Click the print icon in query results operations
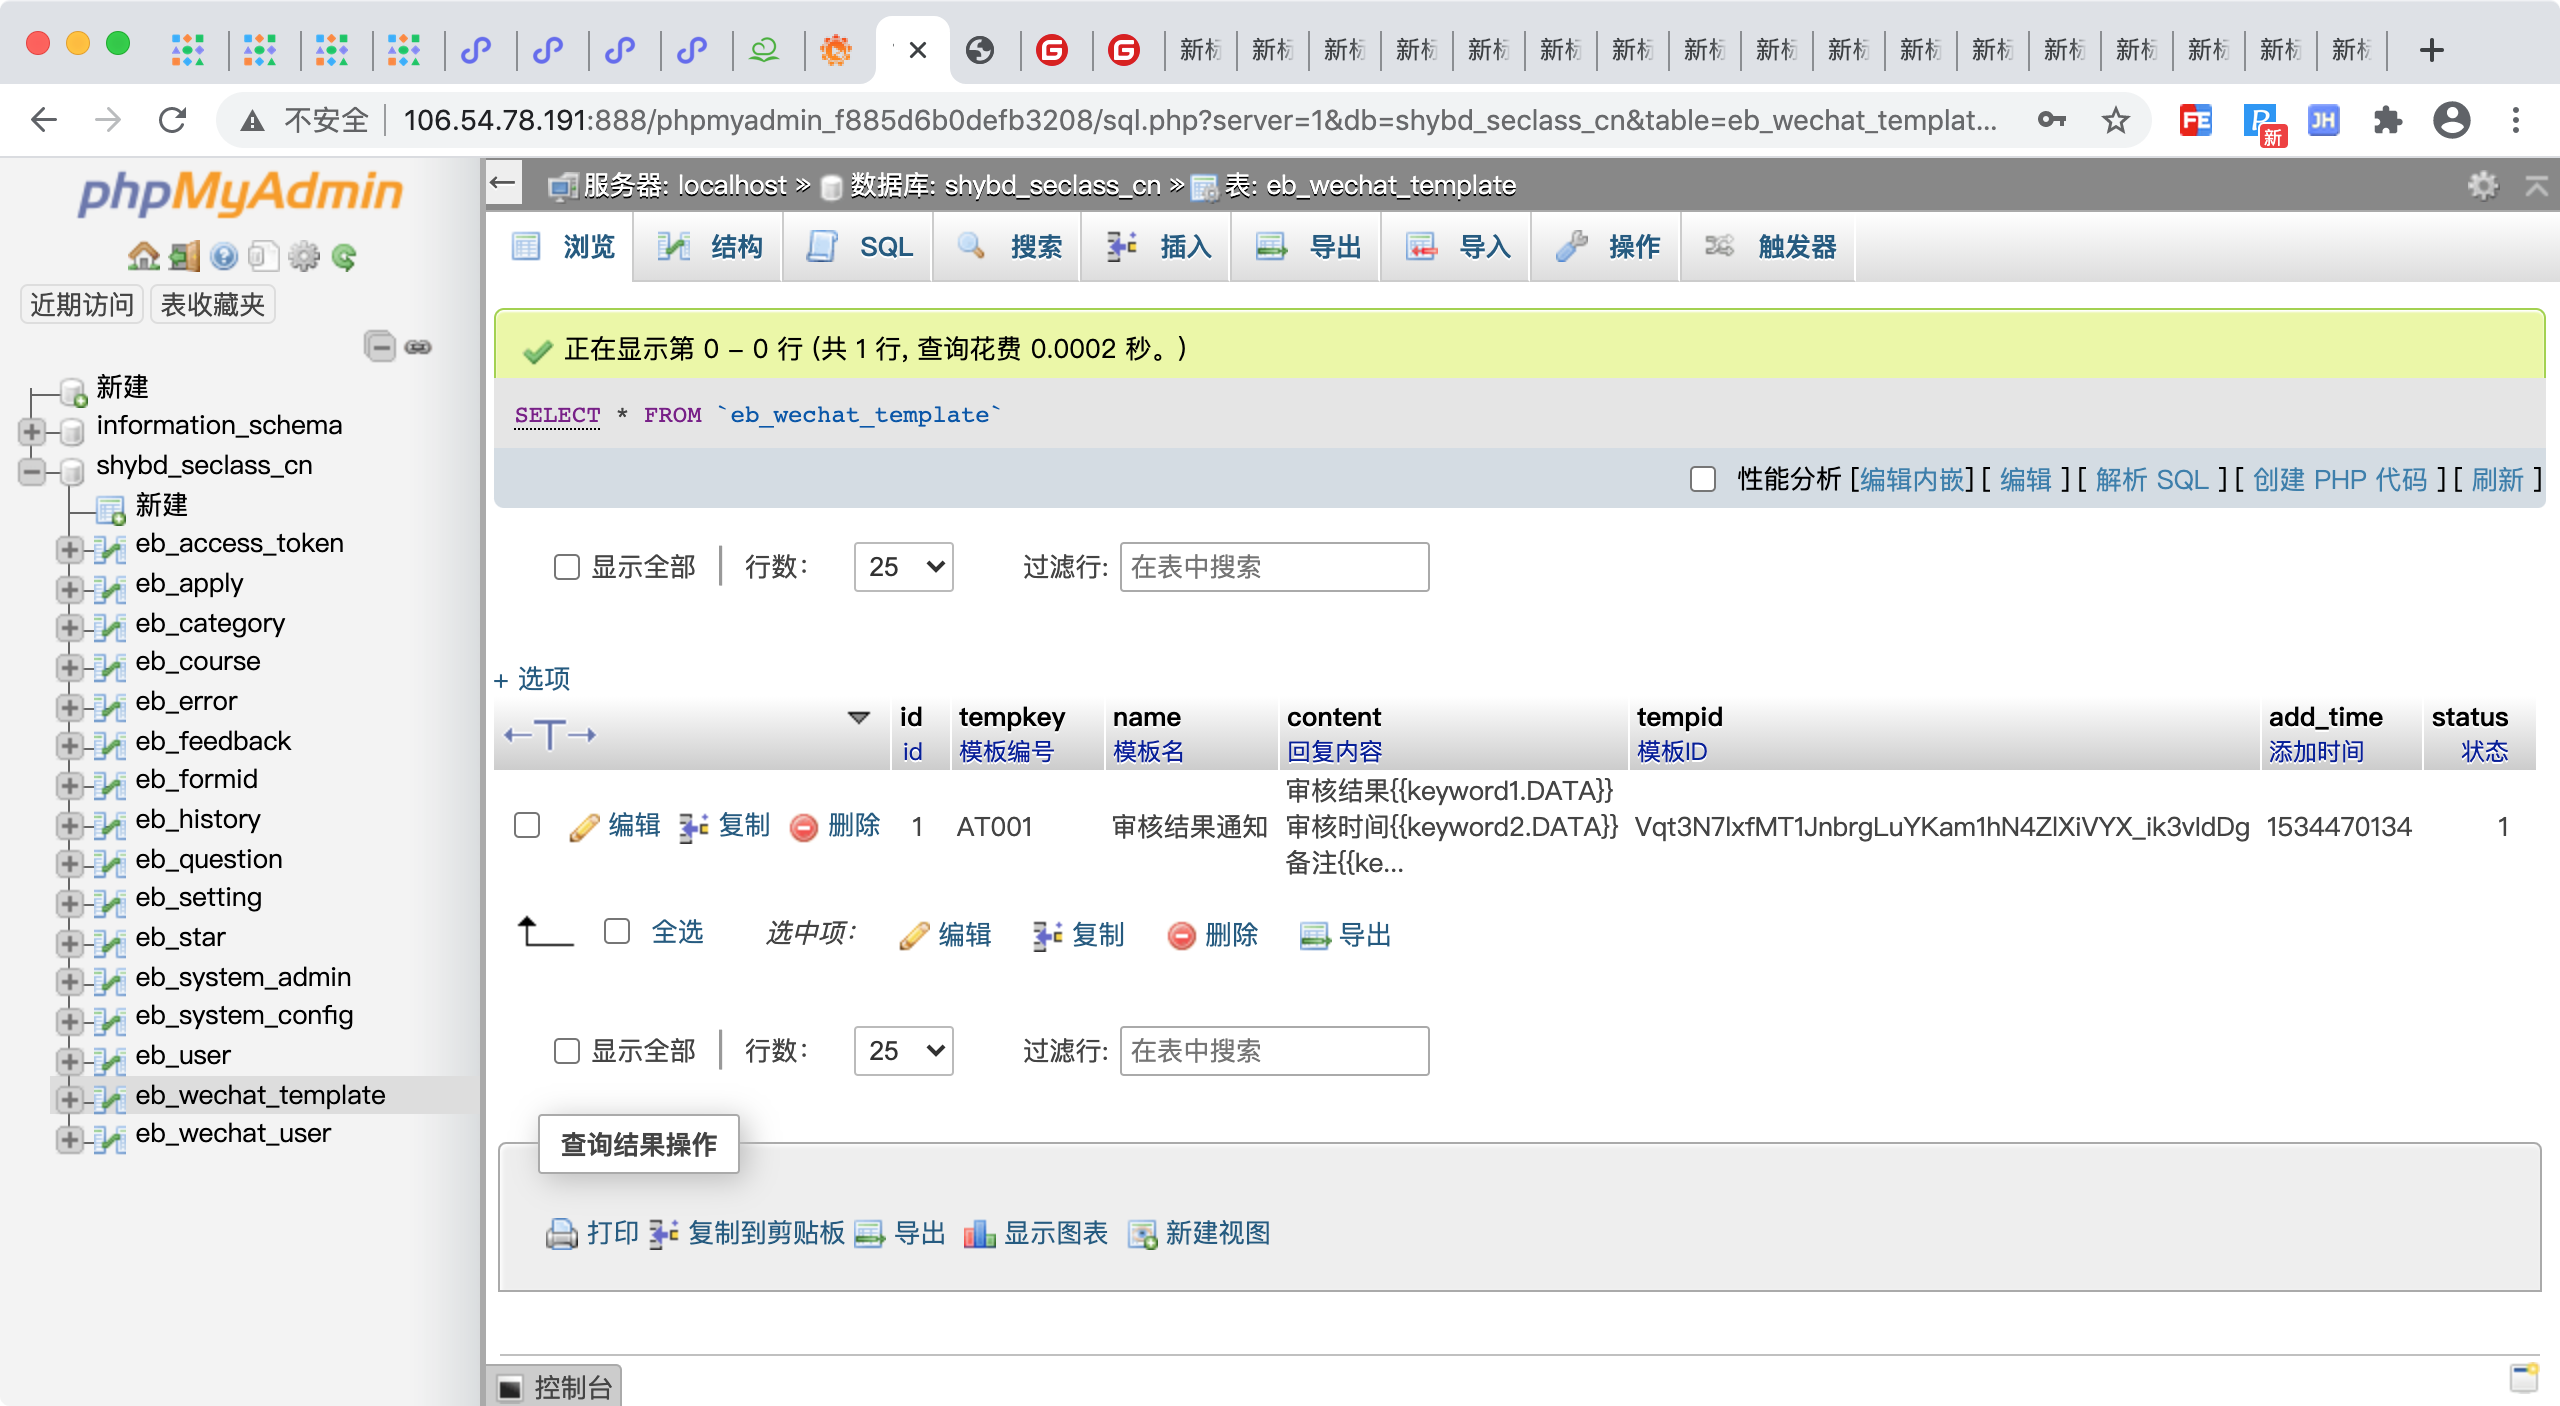Screen dimensions: 2560x1406 tap(562, 1234)
